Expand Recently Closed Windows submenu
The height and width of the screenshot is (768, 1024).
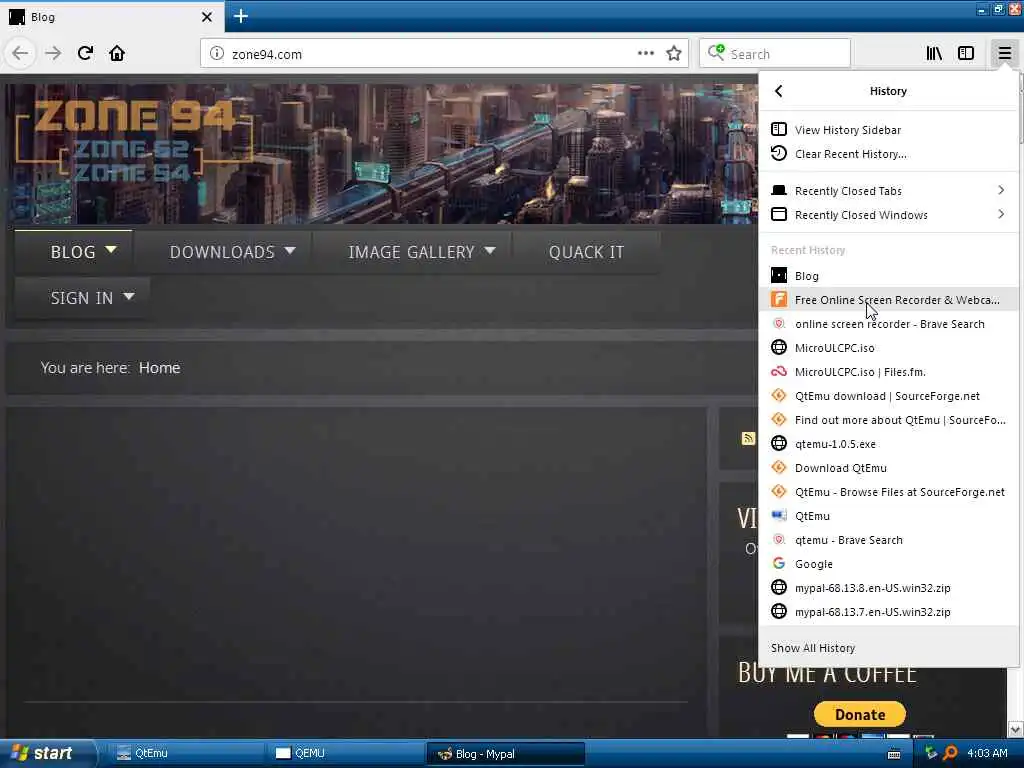888,215
